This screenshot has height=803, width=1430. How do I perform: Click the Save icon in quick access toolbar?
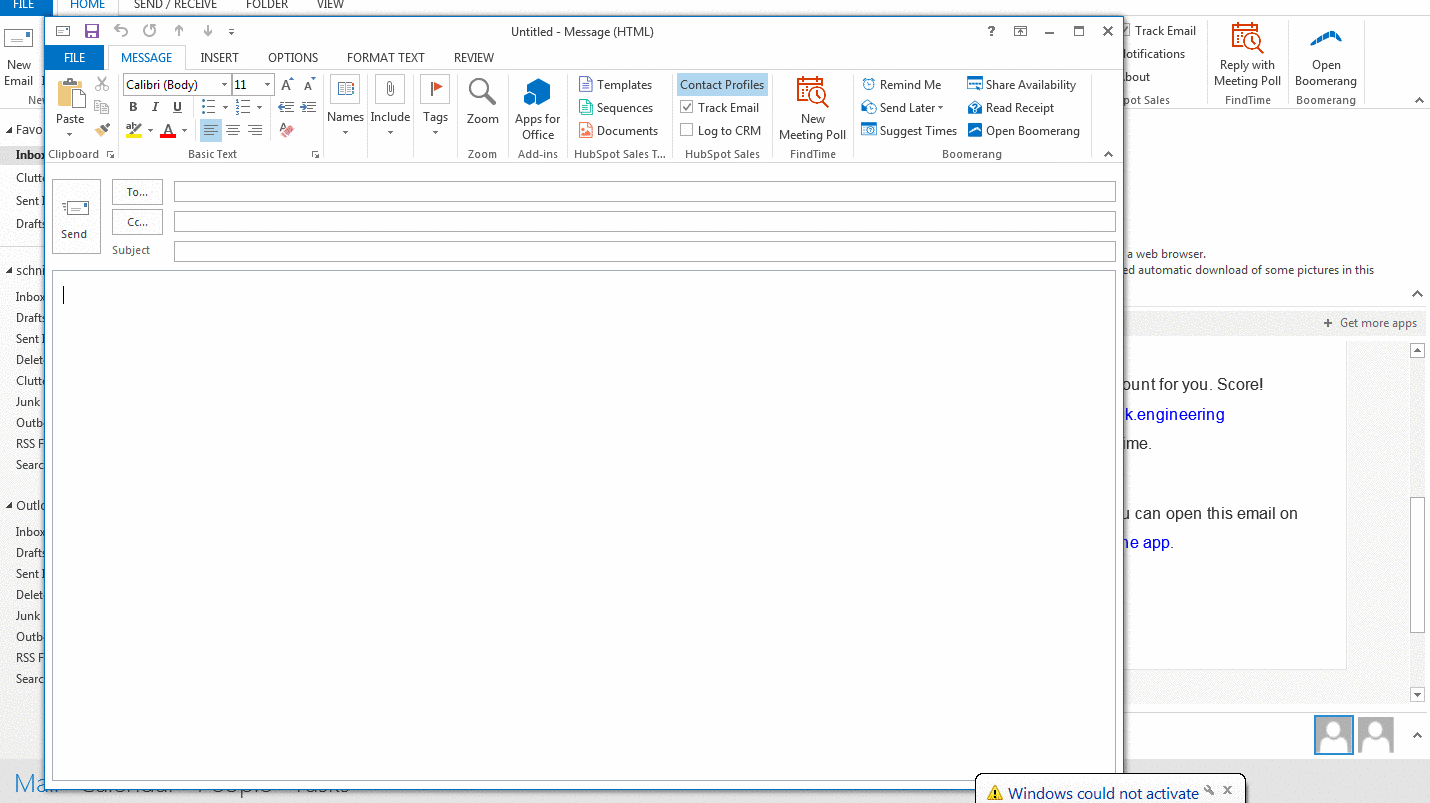point(92,32)
